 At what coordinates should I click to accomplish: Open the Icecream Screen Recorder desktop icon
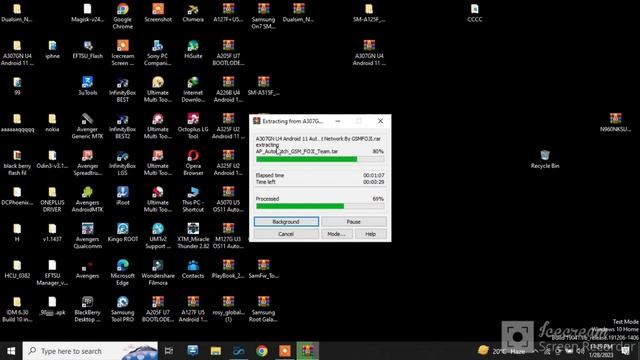(x=122, y=53)
